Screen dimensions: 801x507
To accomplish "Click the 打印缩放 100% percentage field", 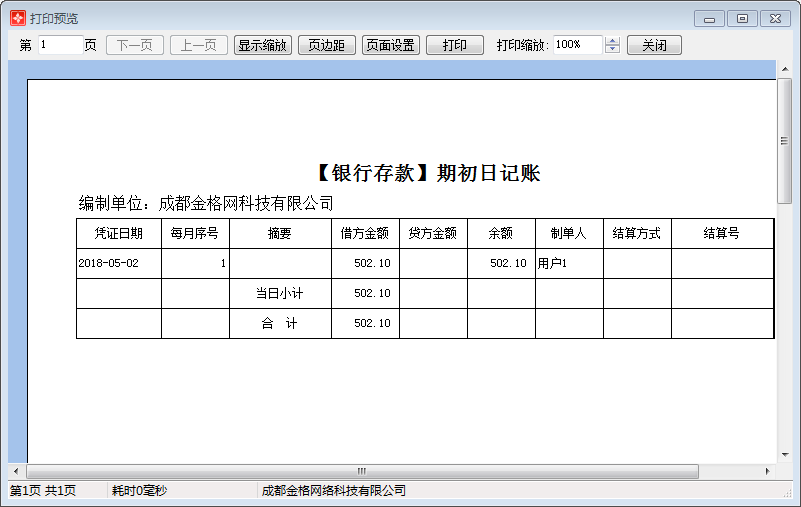I will [x=577, y=45].
